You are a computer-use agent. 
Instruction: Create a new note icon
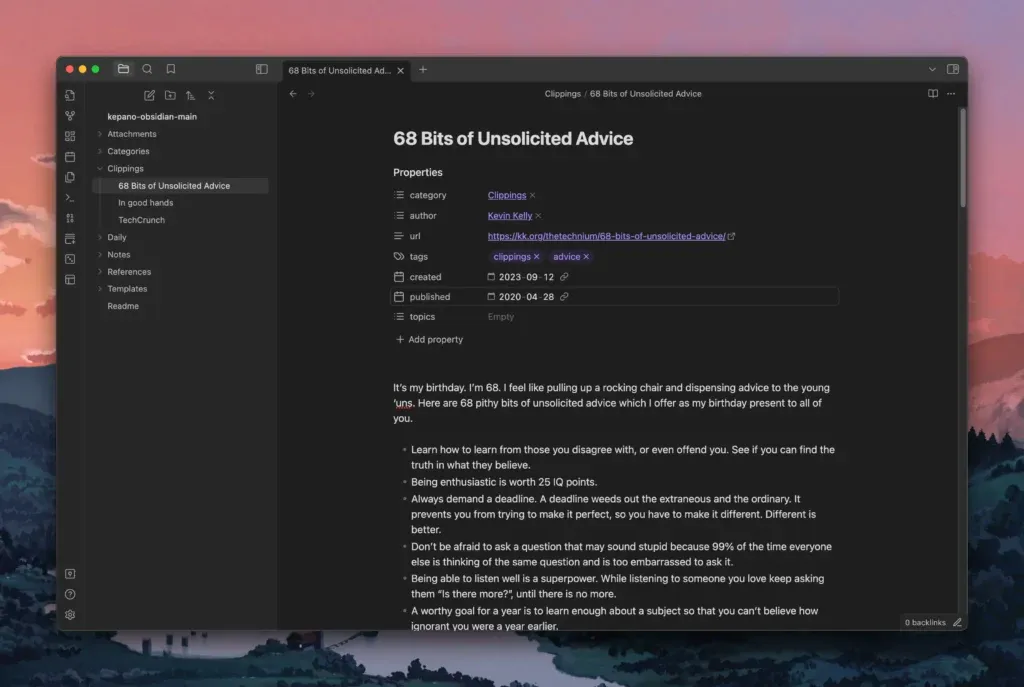[149, 95]
